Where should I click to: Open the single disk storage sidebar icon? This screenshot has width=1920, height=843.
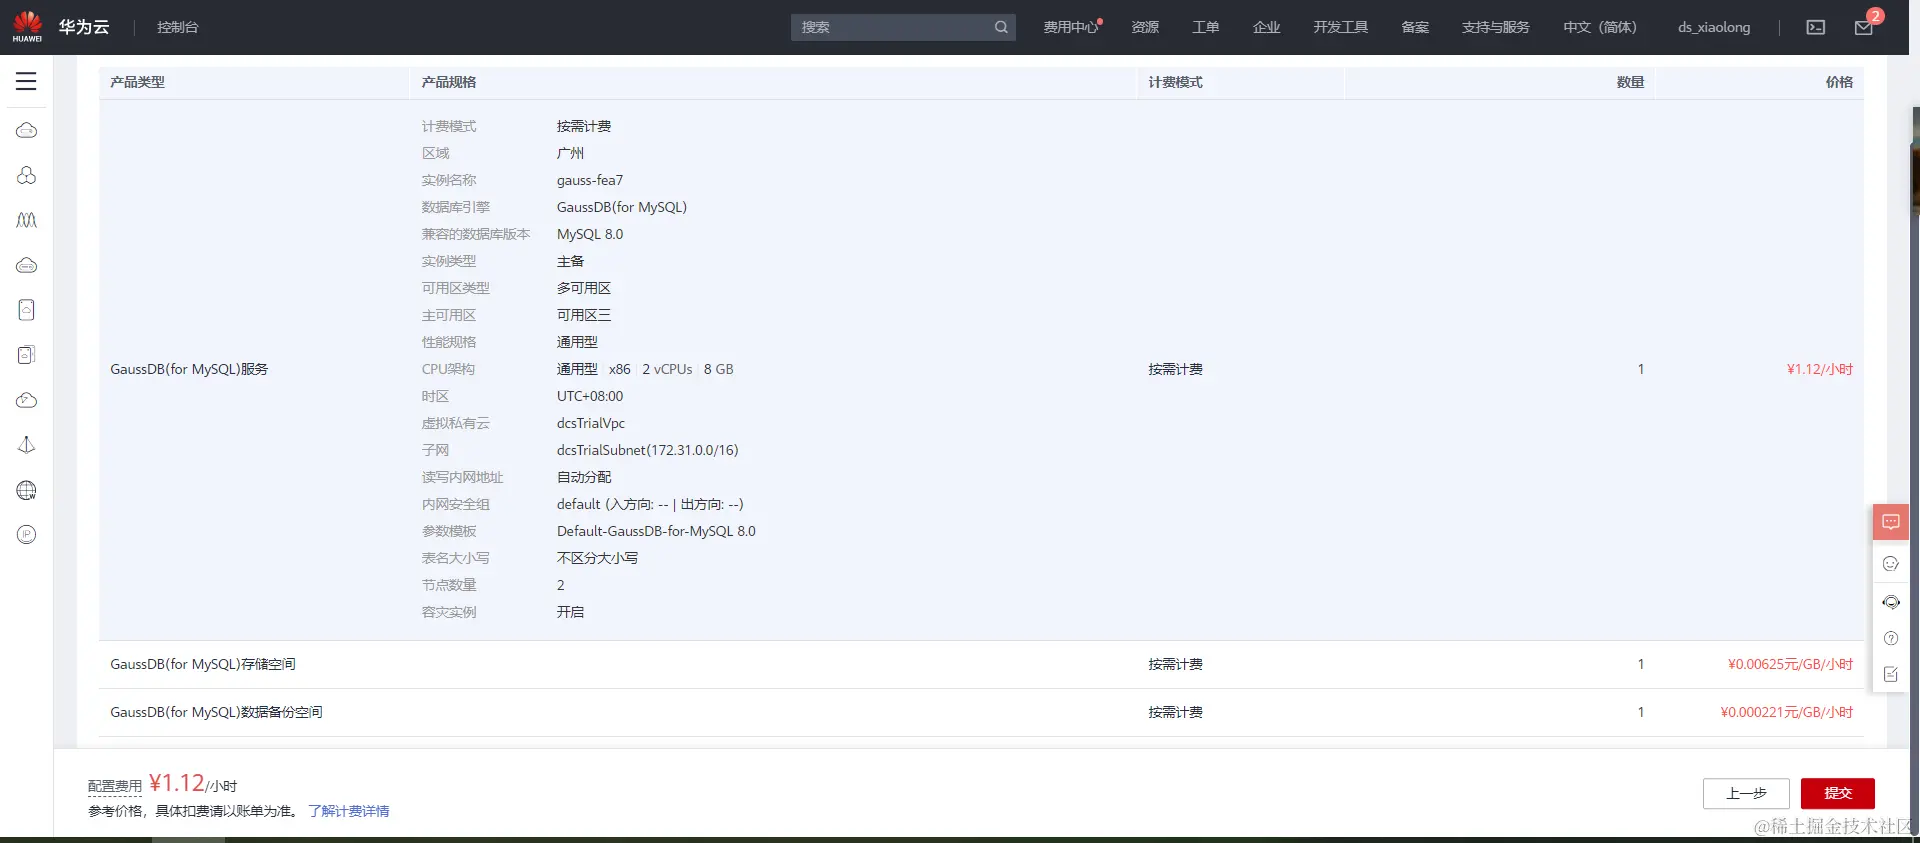(x=27, y=310)
